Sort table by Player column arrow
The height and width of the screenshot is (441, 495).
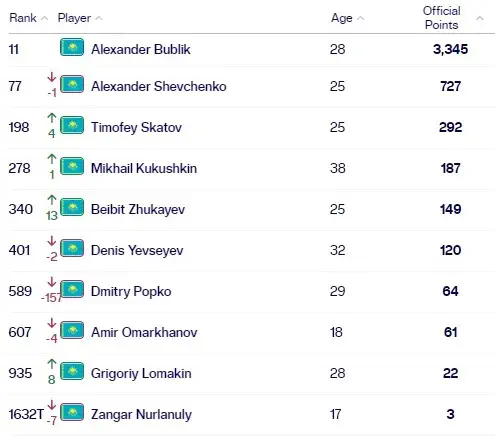click(x=99, y=18)
